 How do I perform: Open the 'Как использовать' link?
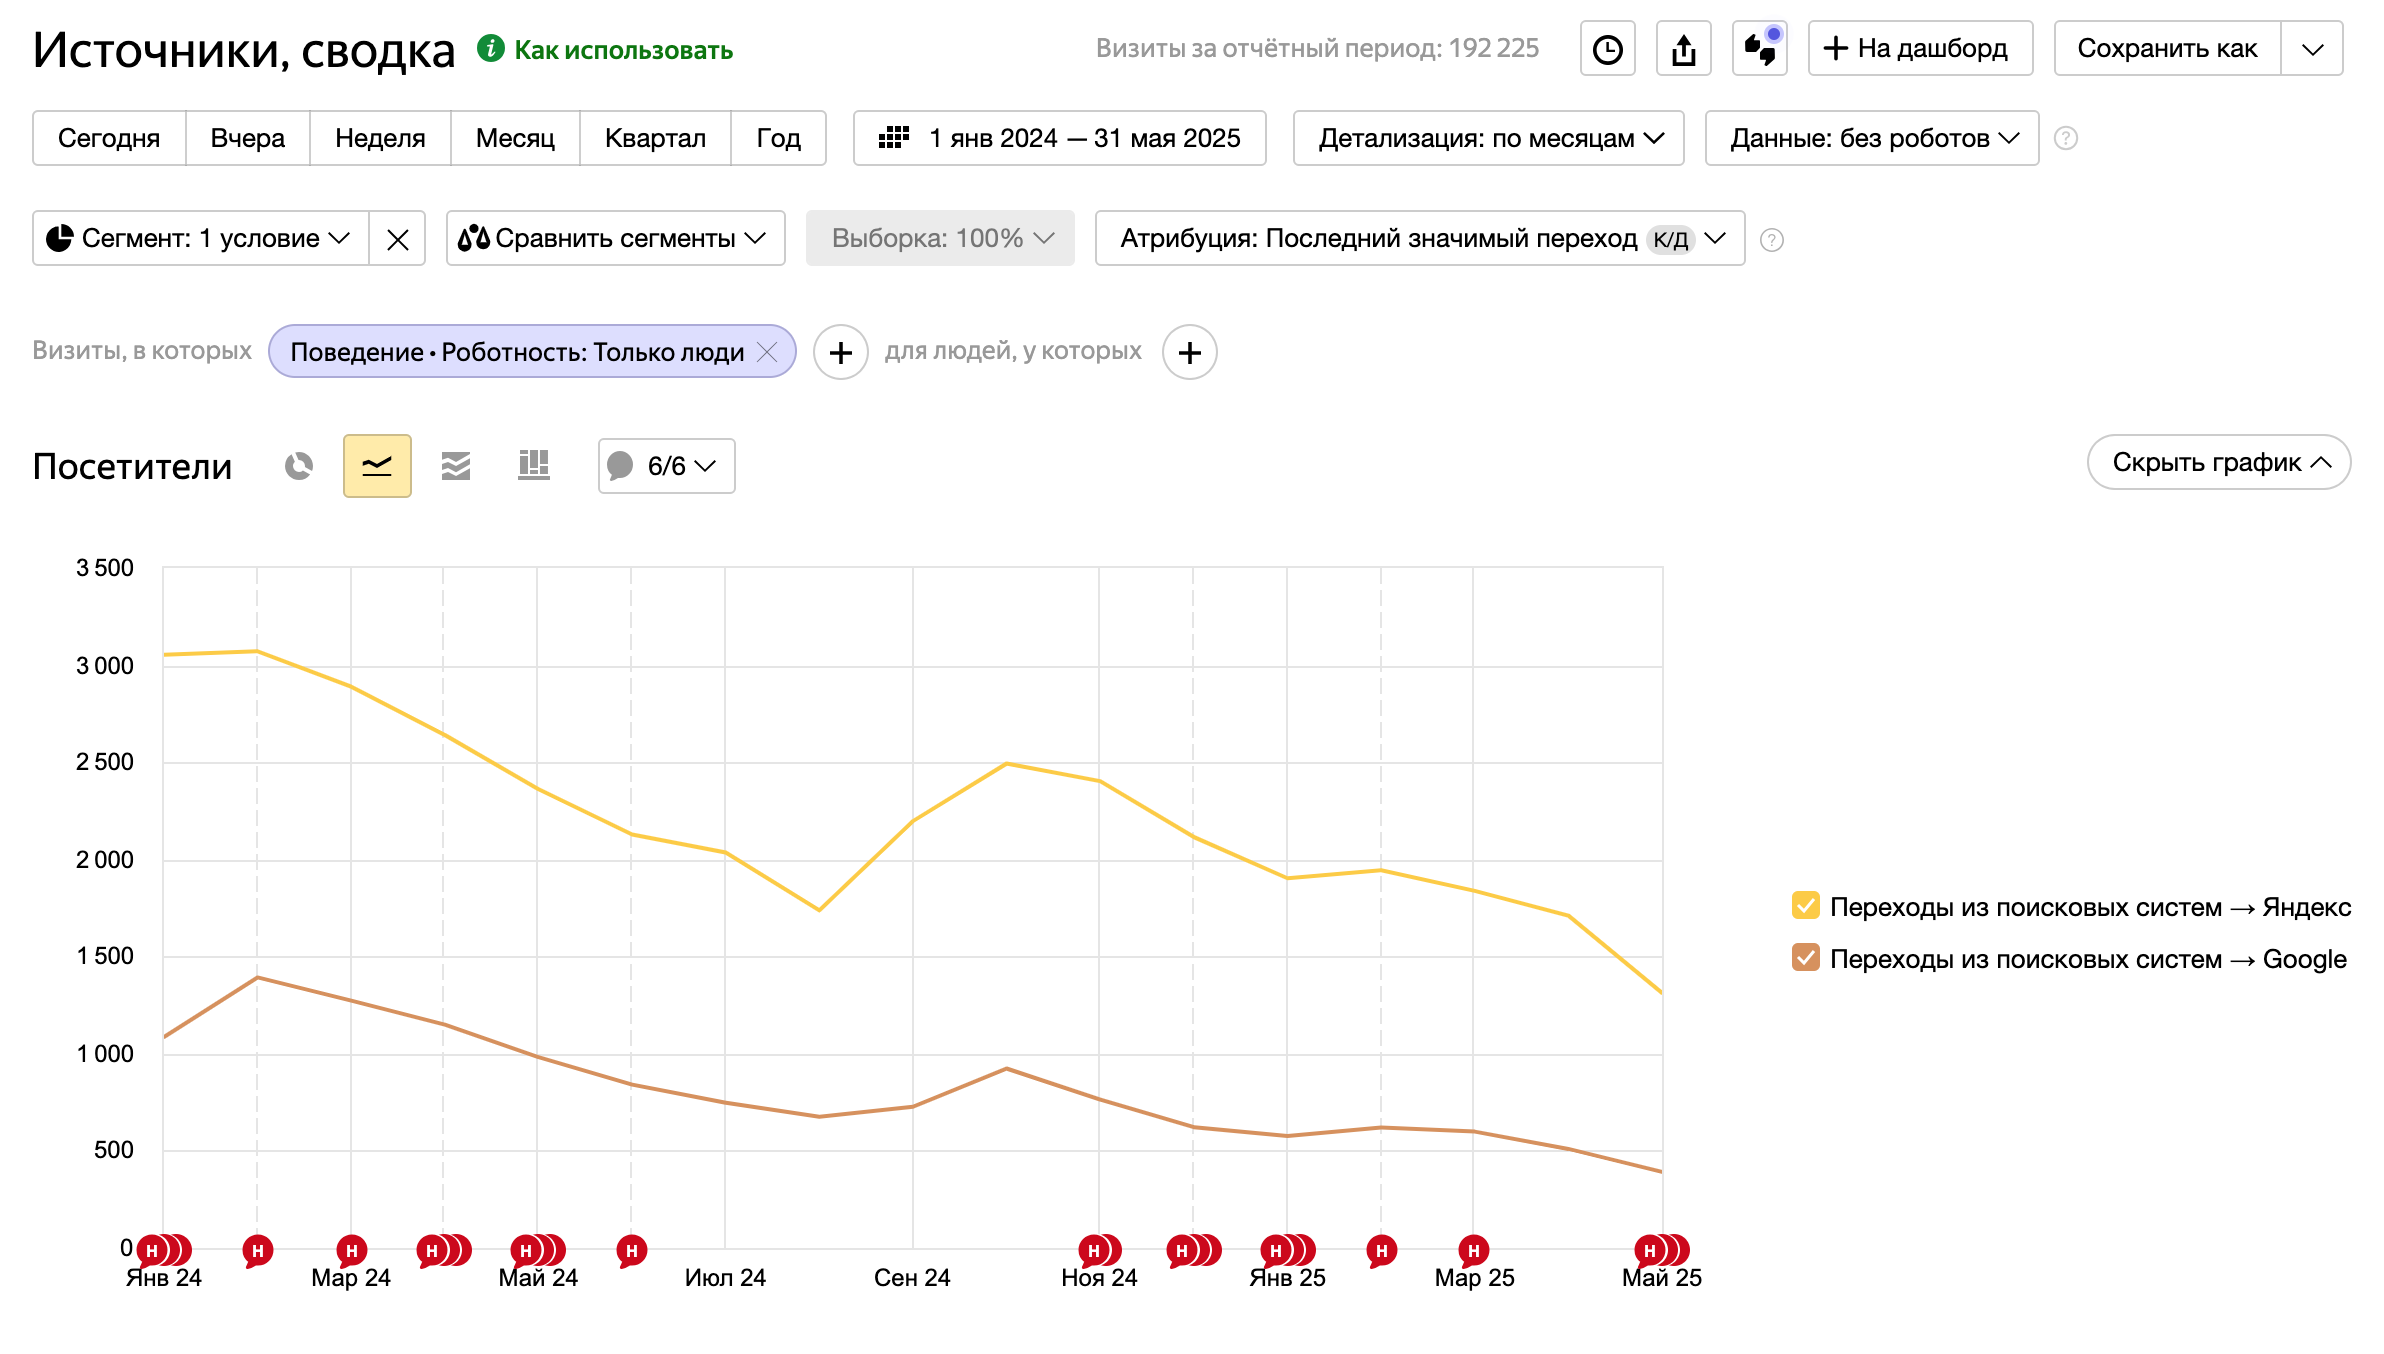click(x=622, y=50)
